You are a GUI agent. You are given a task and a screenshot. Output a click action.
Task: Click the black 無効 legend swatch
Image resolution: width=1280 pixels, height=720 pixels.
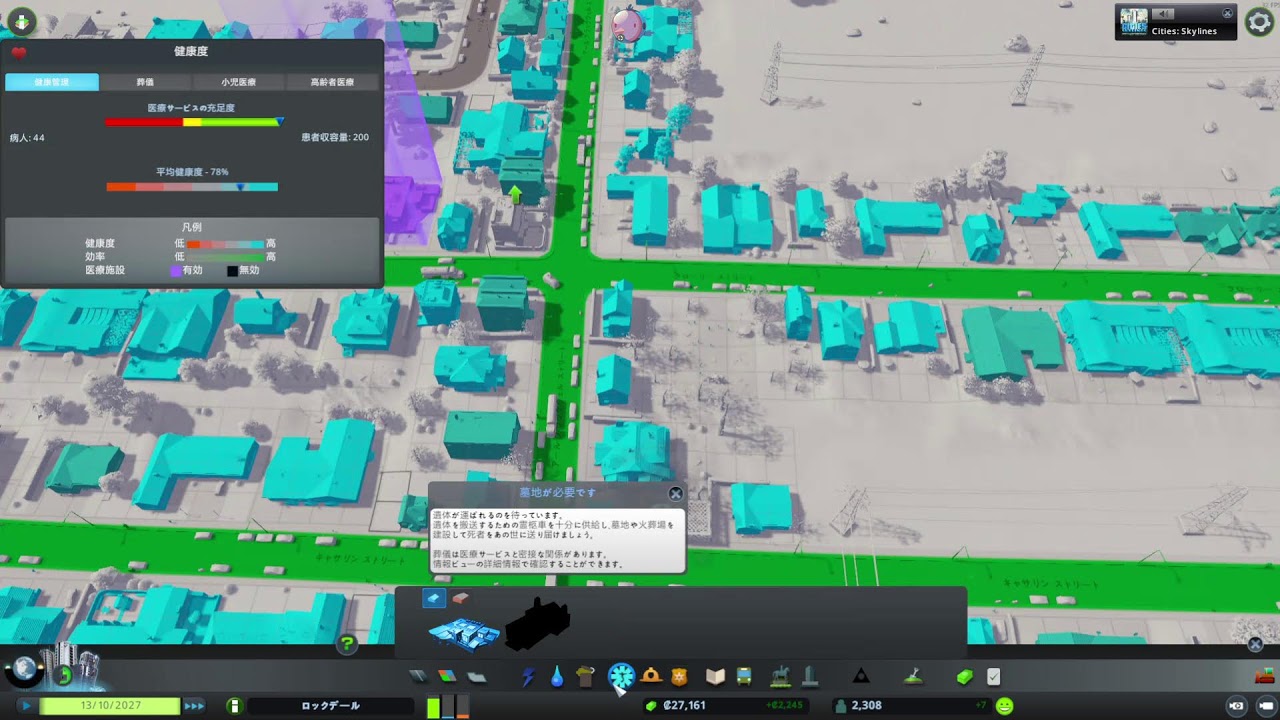point(232,270)
